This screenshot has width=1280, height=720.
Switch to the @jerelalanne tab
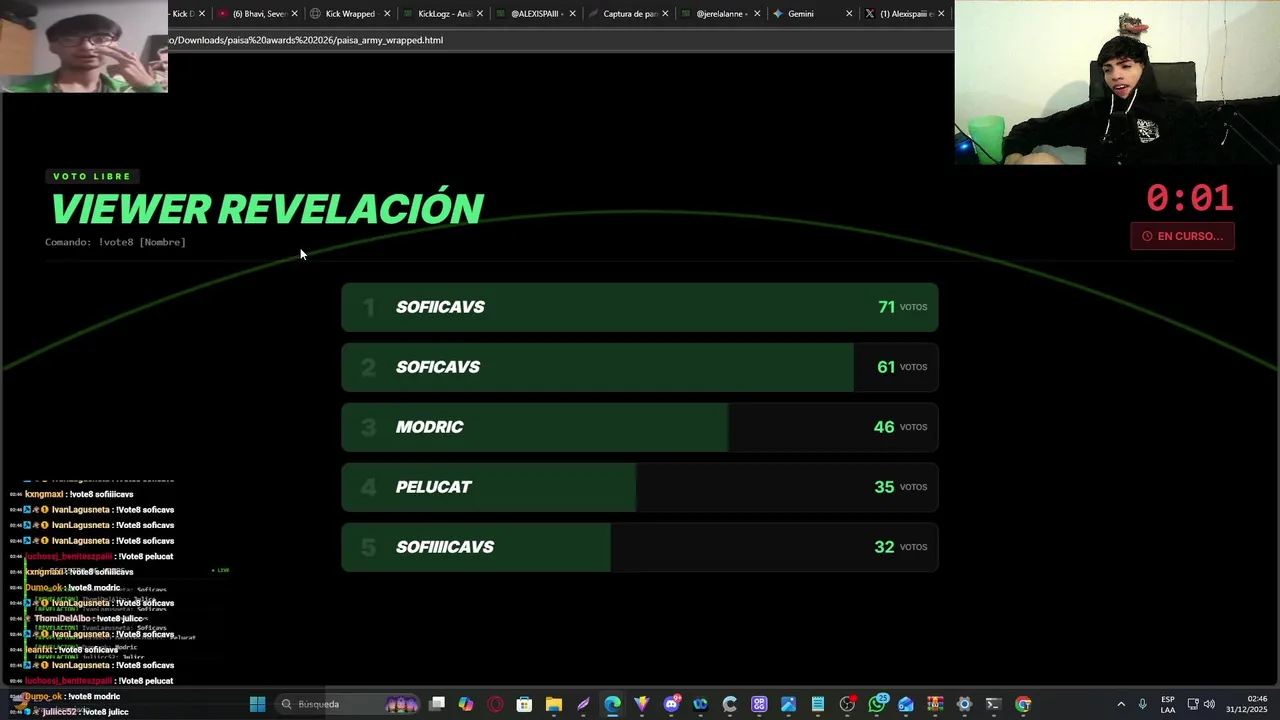722,14
